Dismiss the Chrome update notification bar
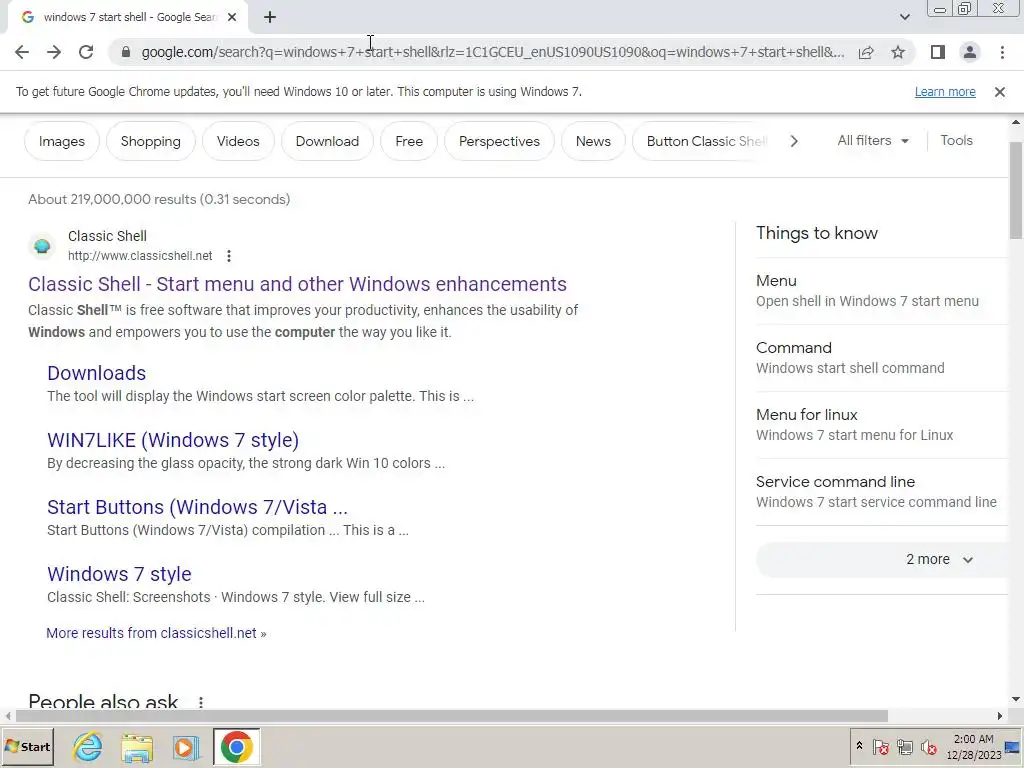 point(999,92)
